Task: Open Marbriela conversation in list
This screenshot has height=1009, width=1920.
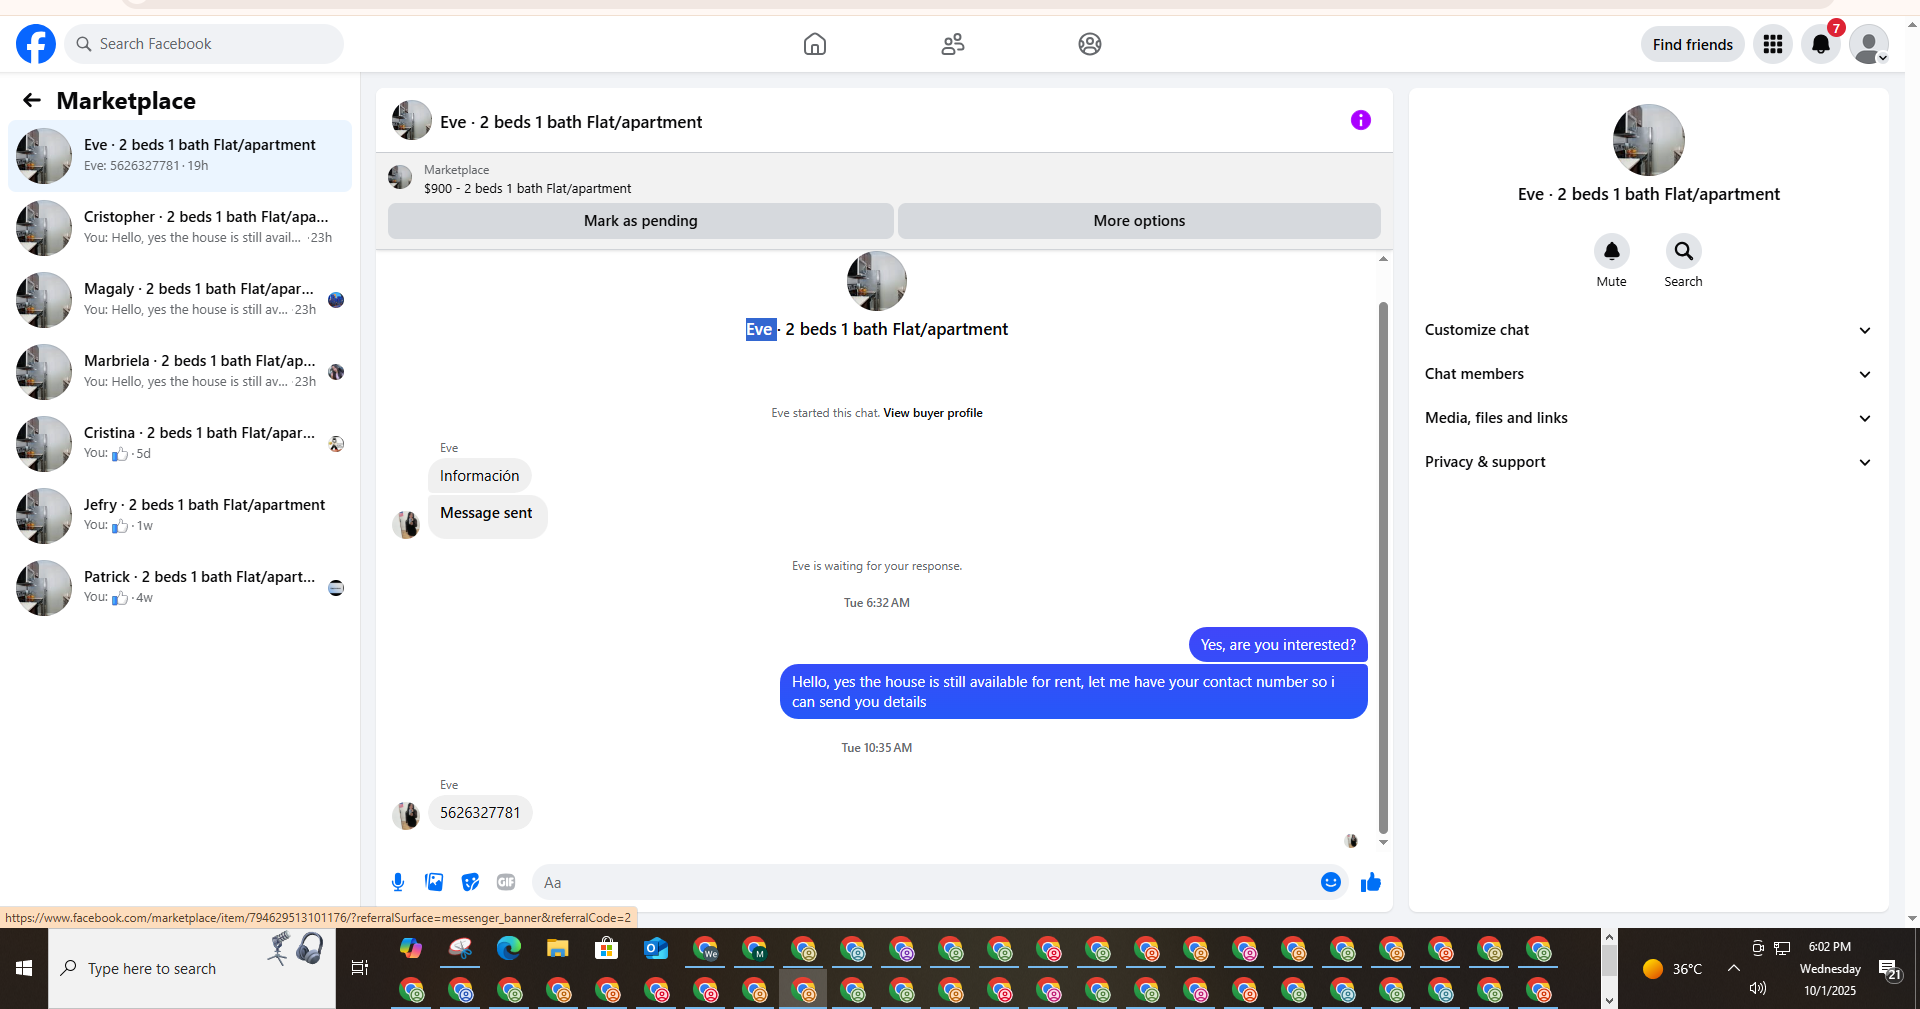Action: 180,372
